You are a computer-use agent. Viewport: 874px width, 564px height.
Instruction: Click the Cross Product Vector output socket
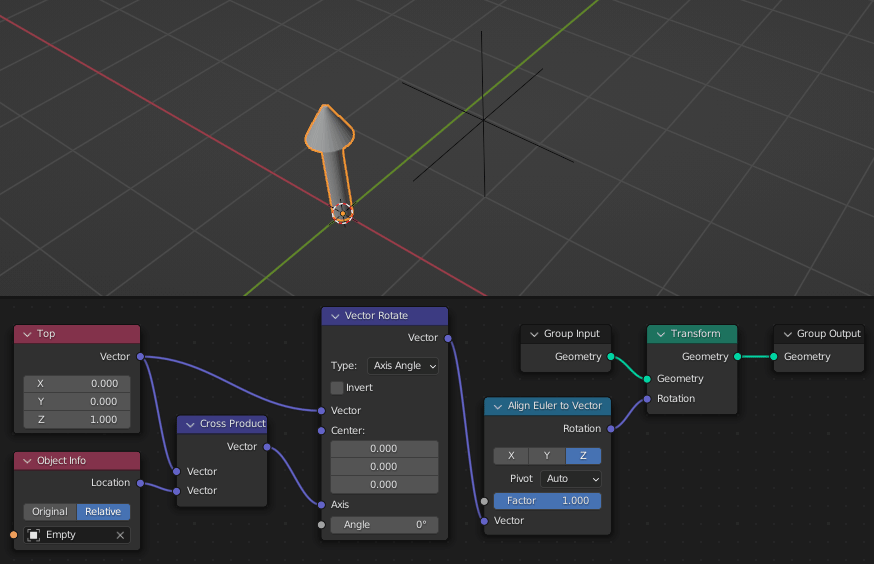point(267,447)
